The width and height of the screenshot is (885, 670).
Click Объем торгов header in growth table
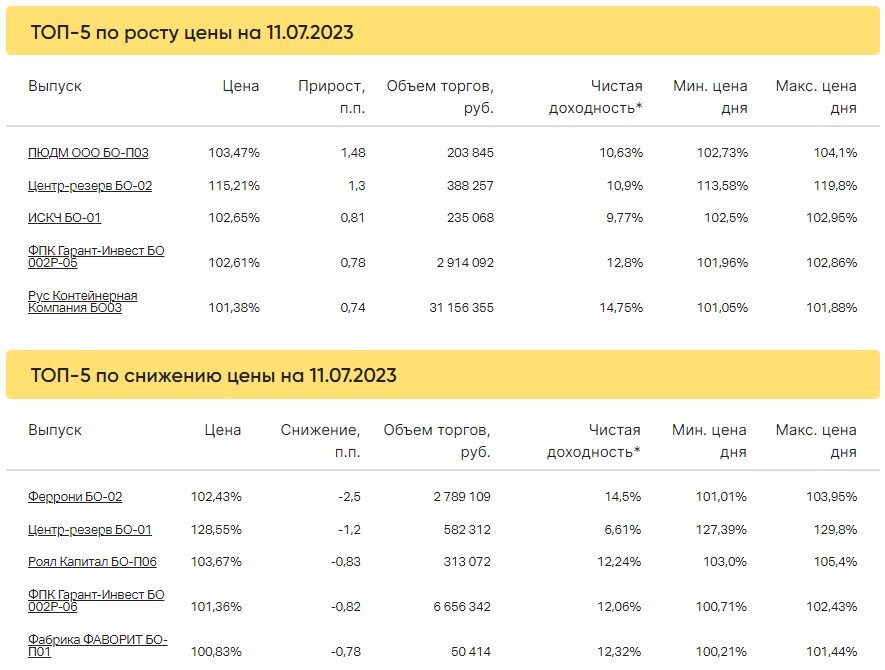click(x=440, y=97)
